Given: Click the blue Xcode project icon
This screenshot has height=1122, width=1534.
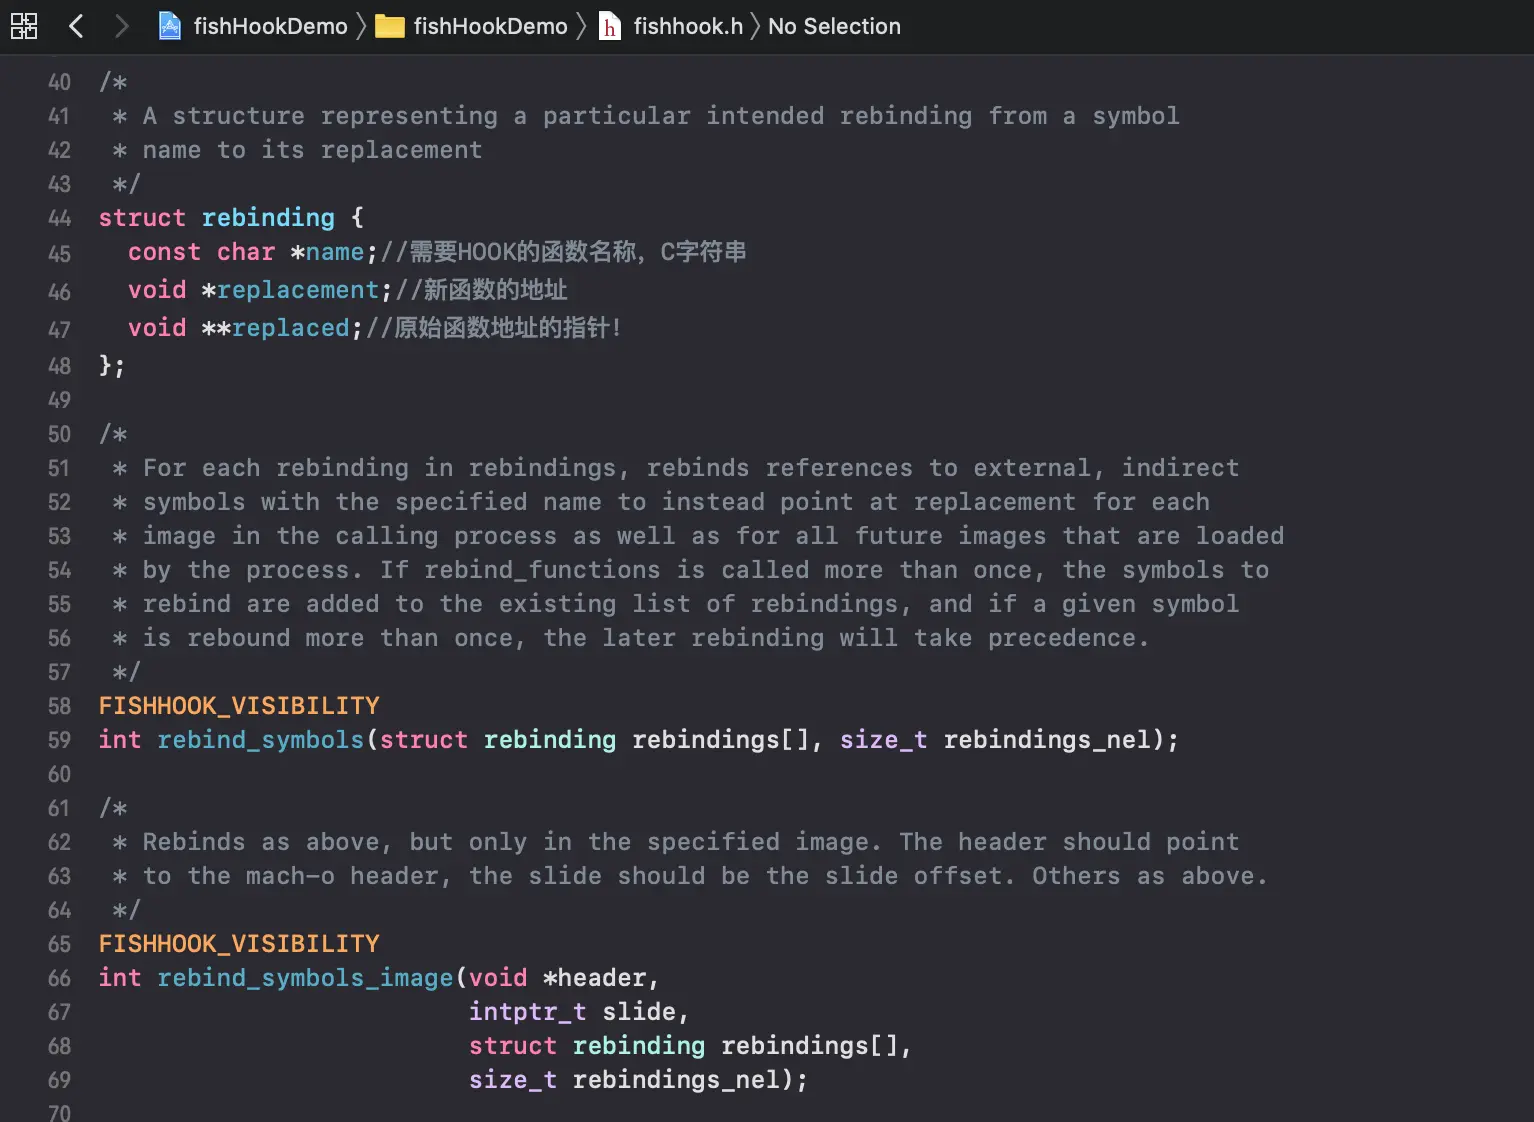Looking at the screenshot, I should click(170, 26).
